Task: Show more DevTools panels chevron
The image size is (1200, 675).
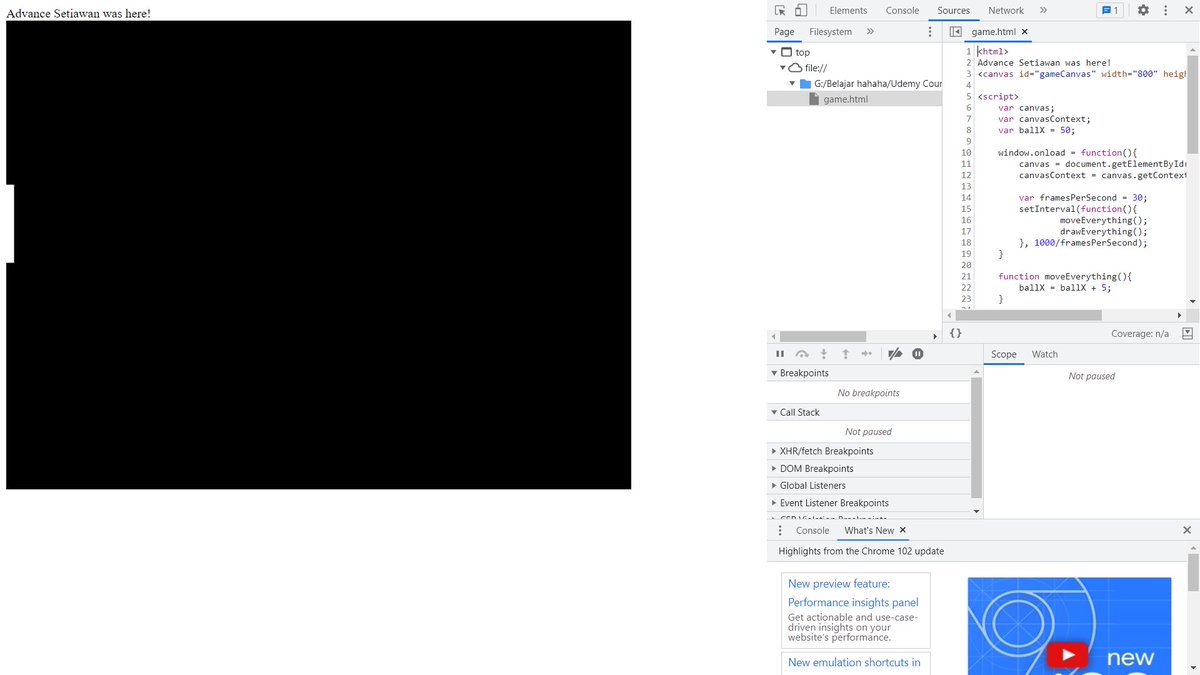Action: (x=1043, y=10)
